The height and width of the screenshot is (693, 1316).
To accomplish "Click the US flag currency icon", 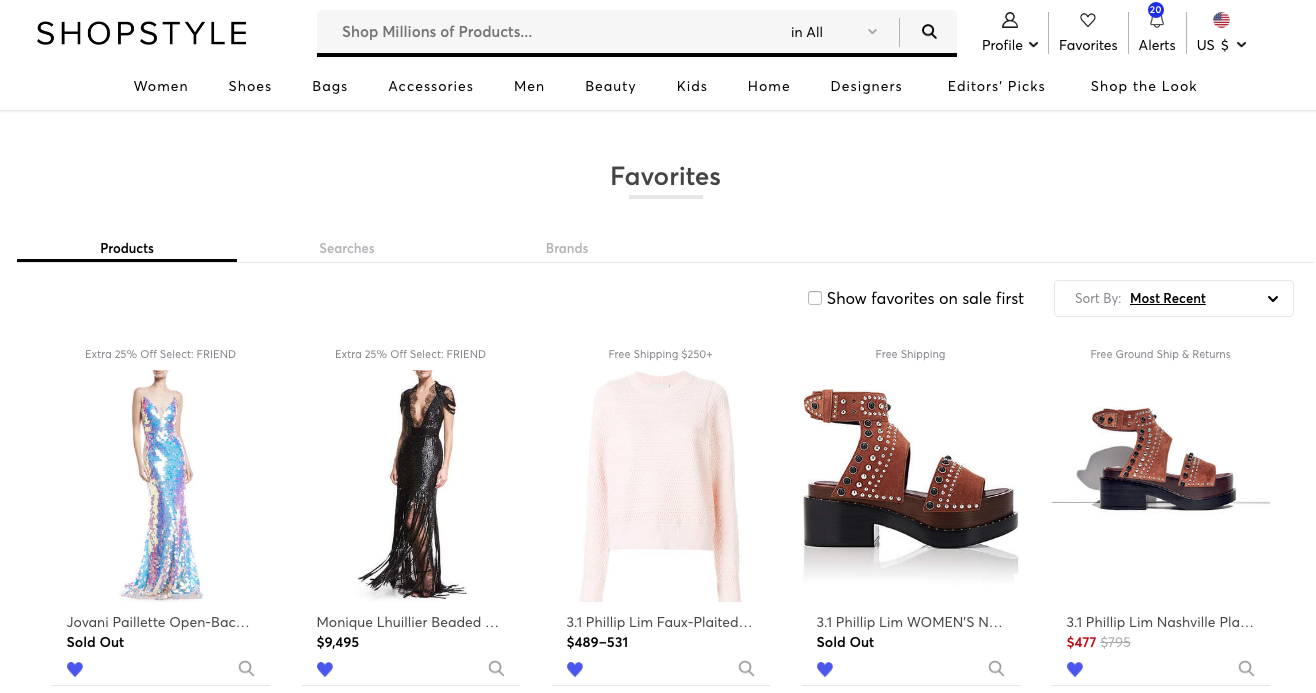I will [x=1221, y=20].
